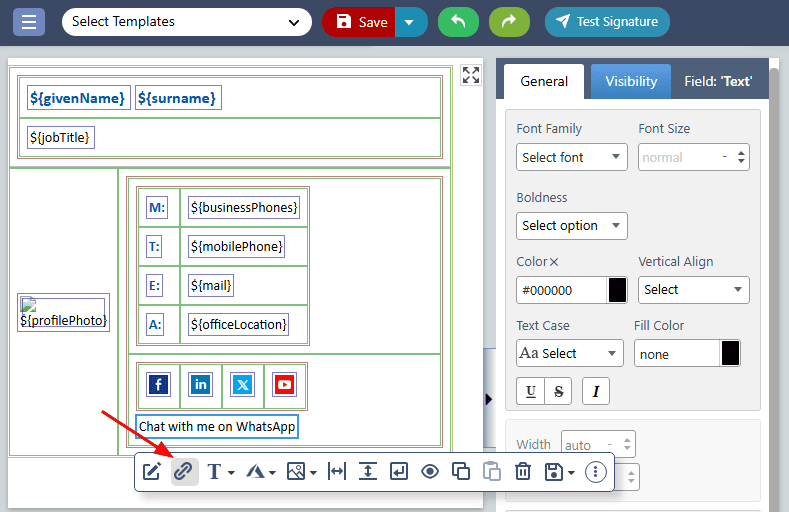Switch to the Visibility tab
Screen dimensions: 789x512
[631, 81]
